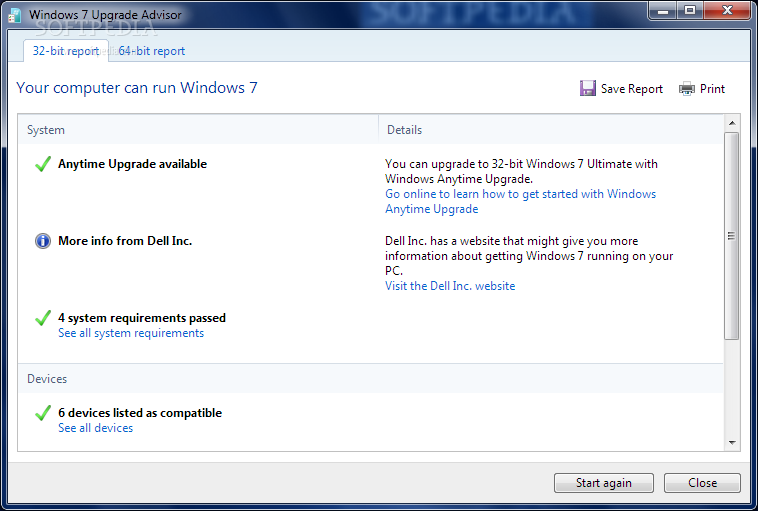Click the Devices section header
This screenshot has width=758, height=511.
(370, 379)
